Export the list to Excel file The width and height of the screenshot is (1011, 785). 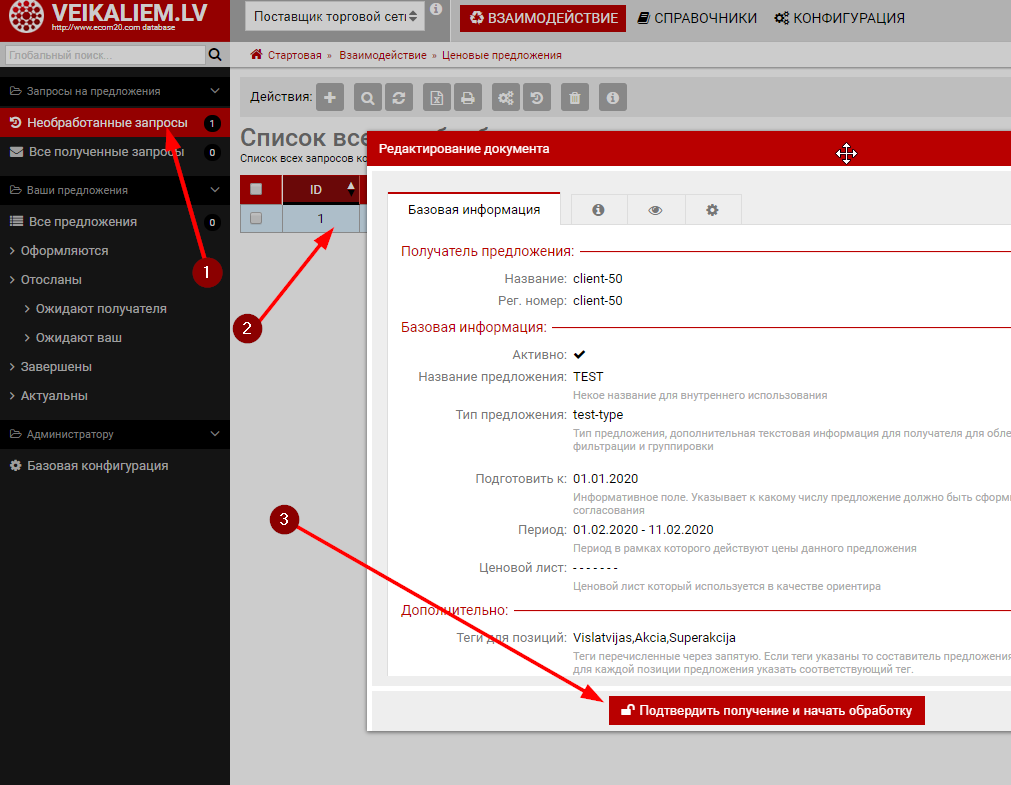pyautogui.click(x=437, y=97)
